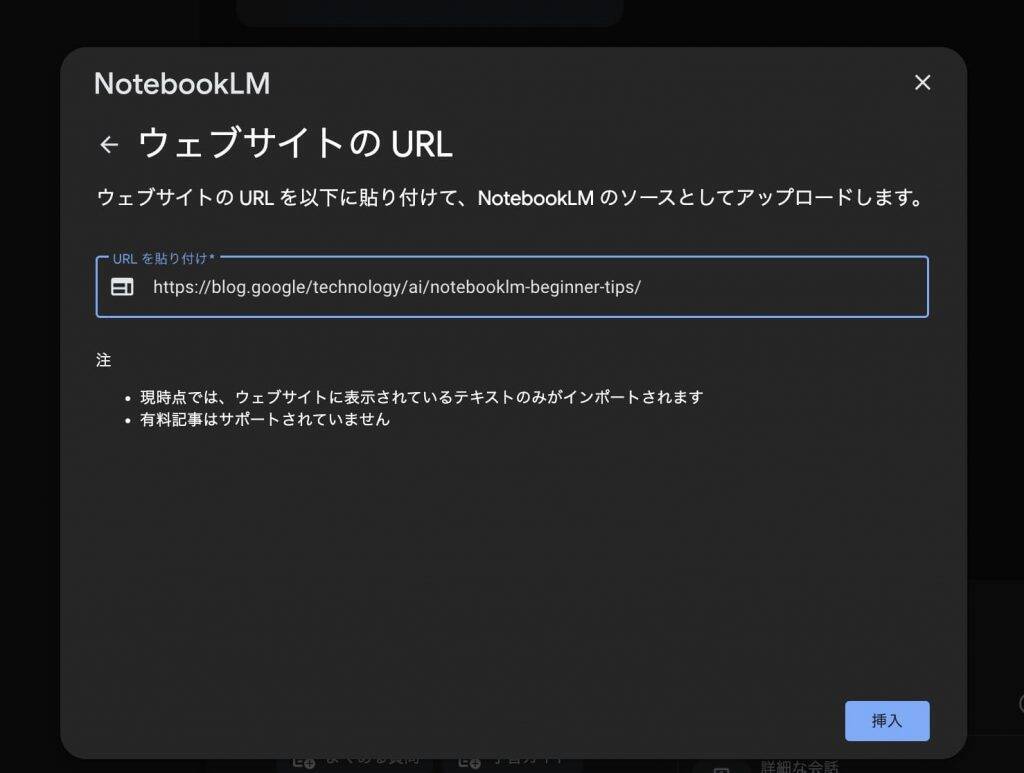
Task: Click the ウェブサイトの URL heading
Action: [295, 145]
